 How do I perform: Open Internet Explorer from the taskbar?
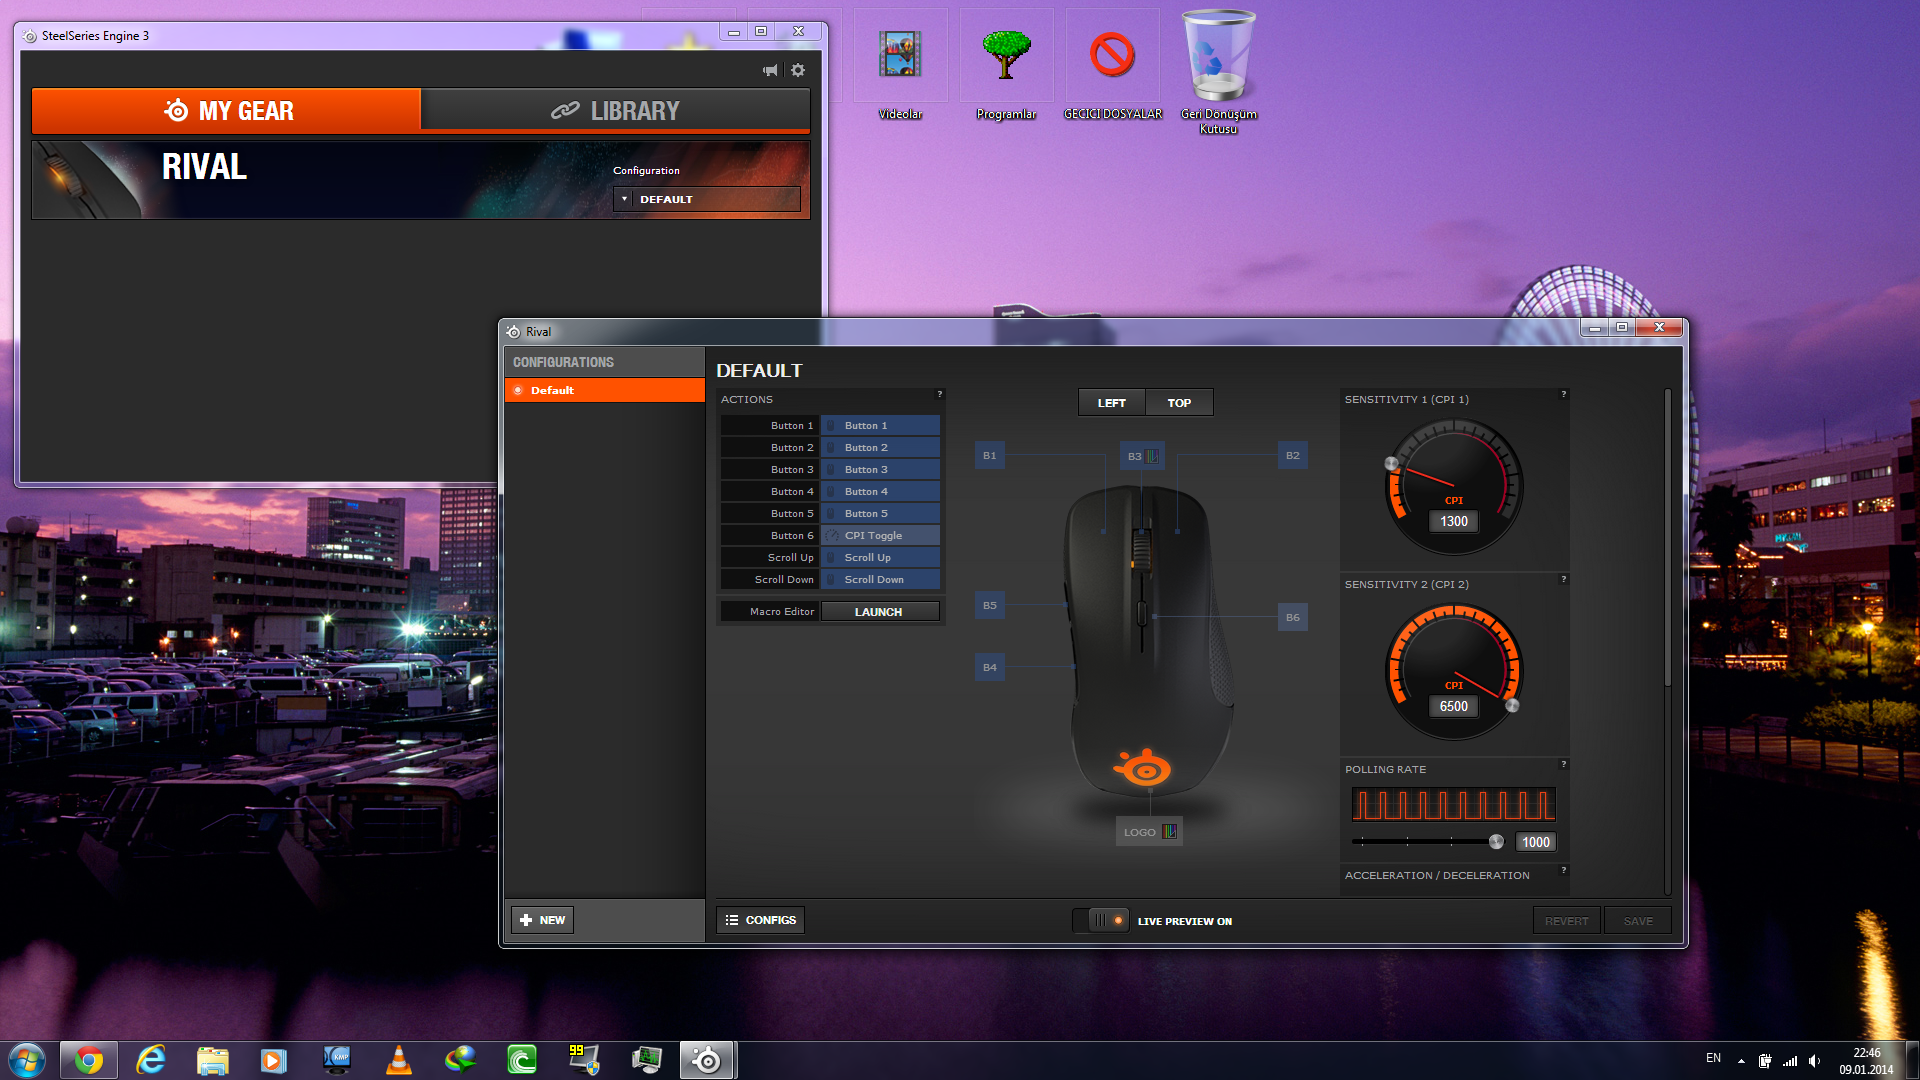[151, 1060]
